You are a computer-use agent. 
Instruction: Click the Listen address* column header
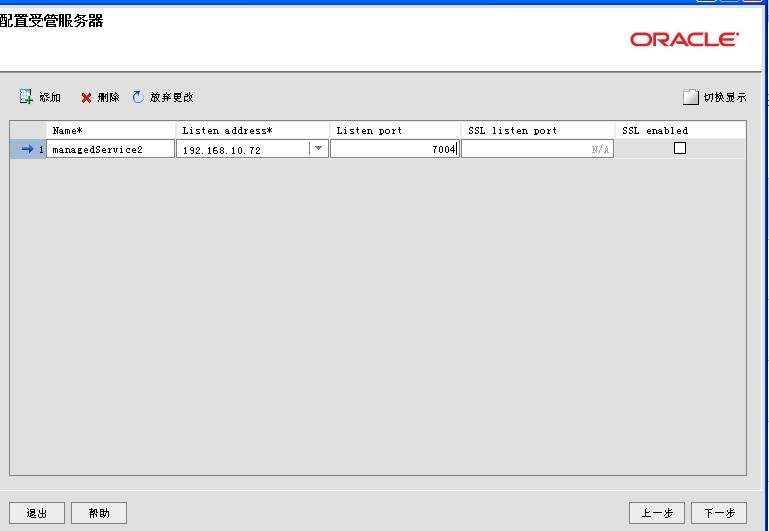pyautogui.click(x=253, y=130)
